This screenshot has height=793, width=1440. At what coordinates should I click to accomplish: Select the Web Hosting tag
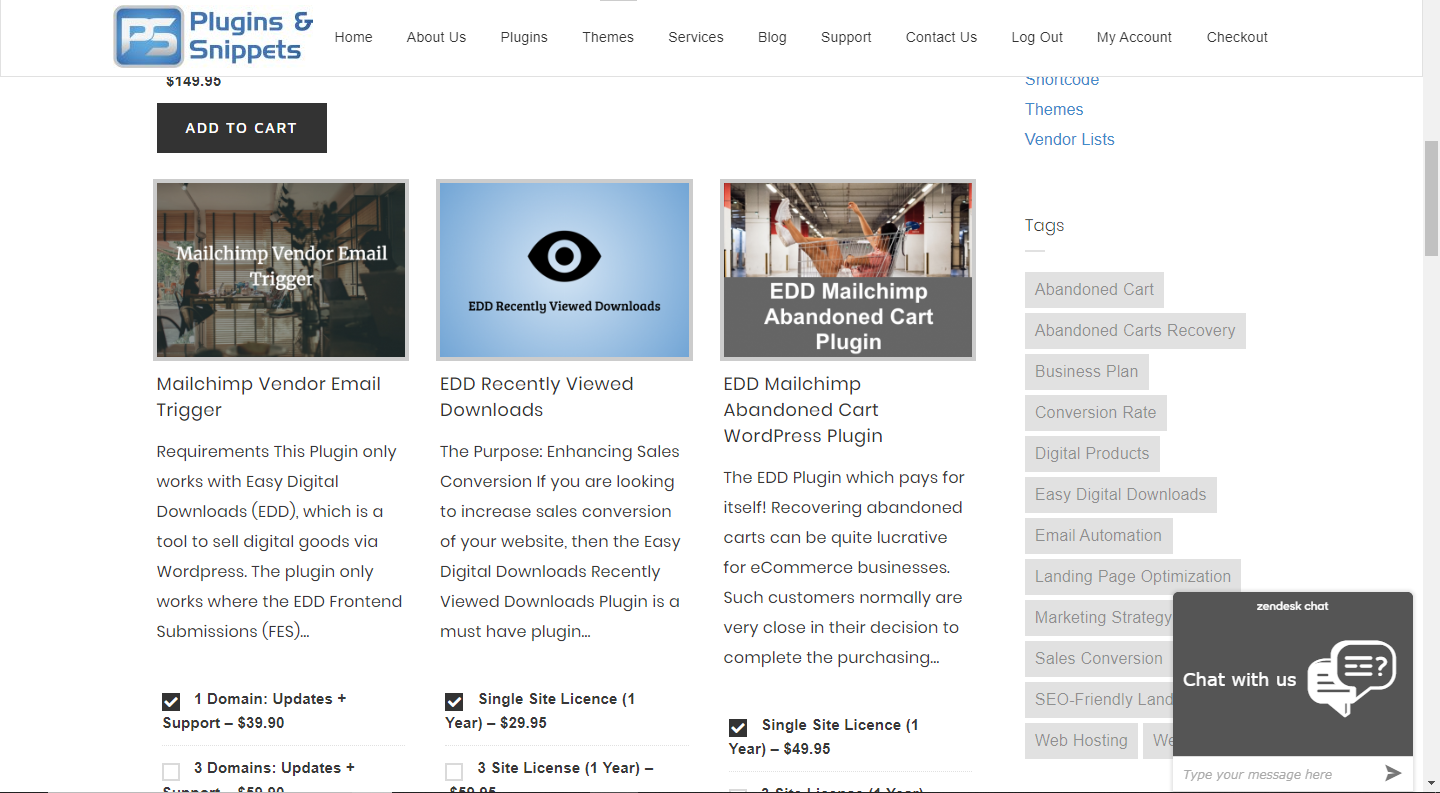tap(1081, 741)
